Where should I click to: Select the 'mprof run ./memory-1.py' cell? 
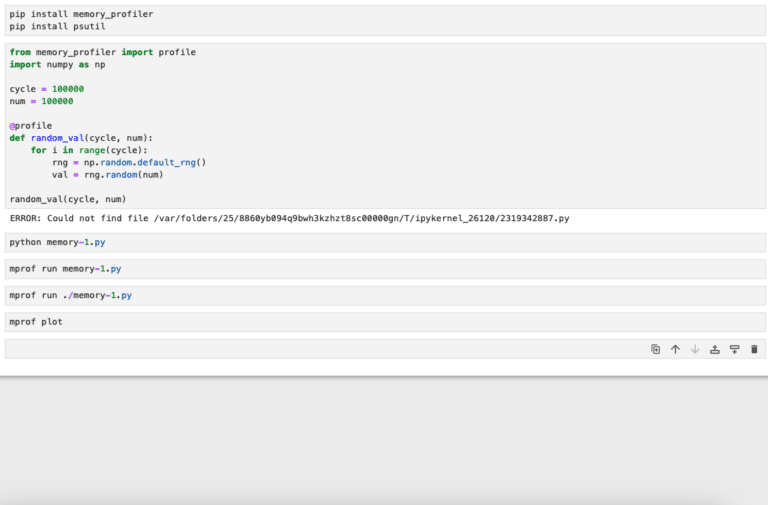[70, 295]
